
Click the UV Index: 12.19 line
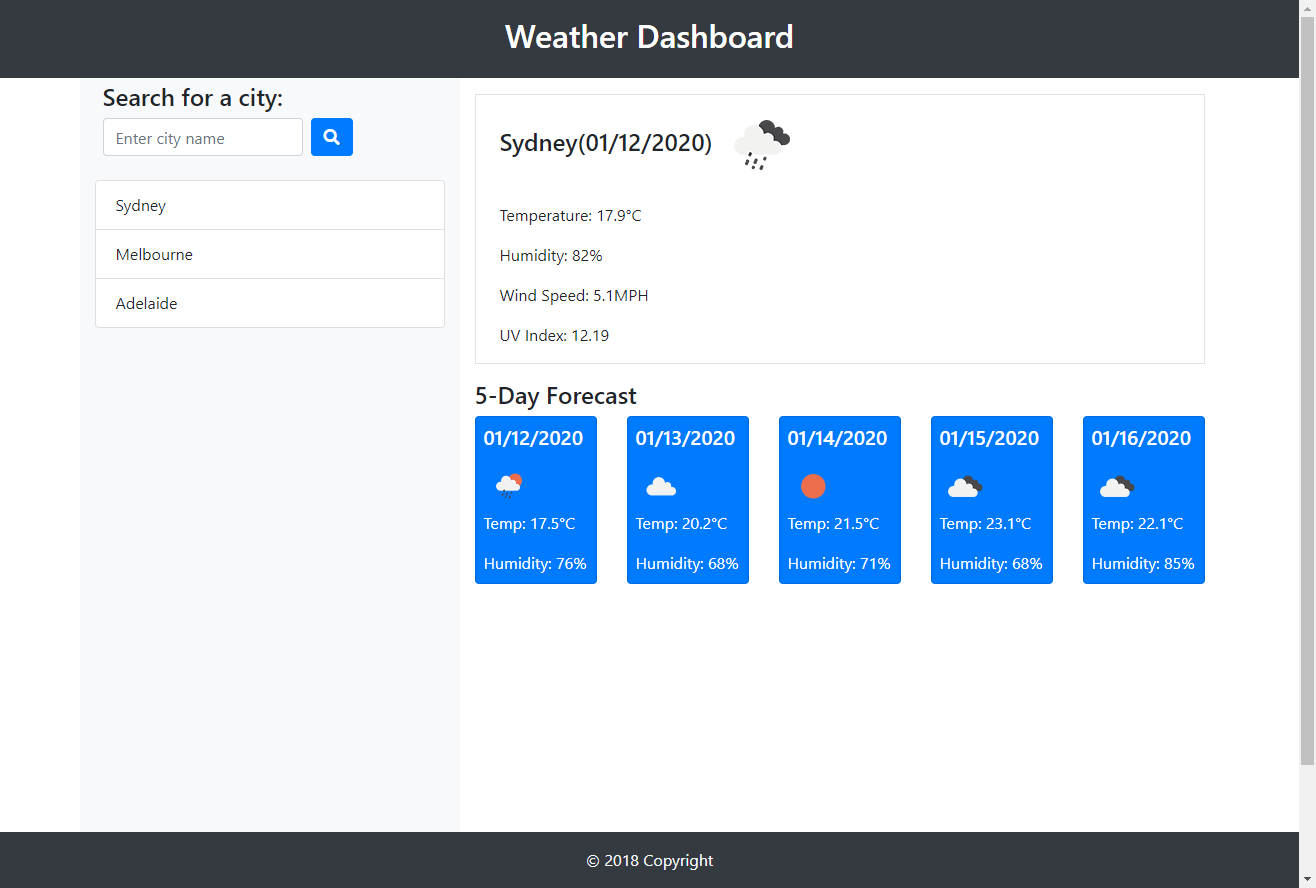tap(554, 335)
